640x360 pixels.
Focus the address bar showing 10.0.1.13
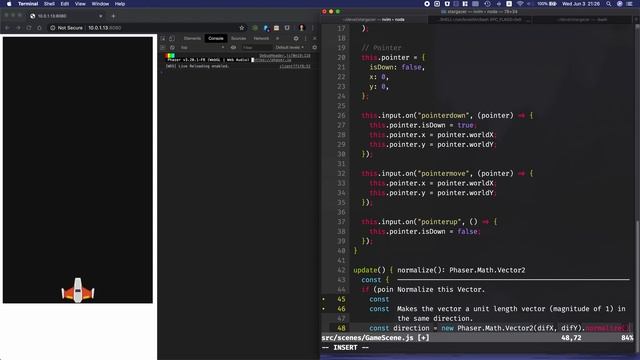click(x=104, y=28)
